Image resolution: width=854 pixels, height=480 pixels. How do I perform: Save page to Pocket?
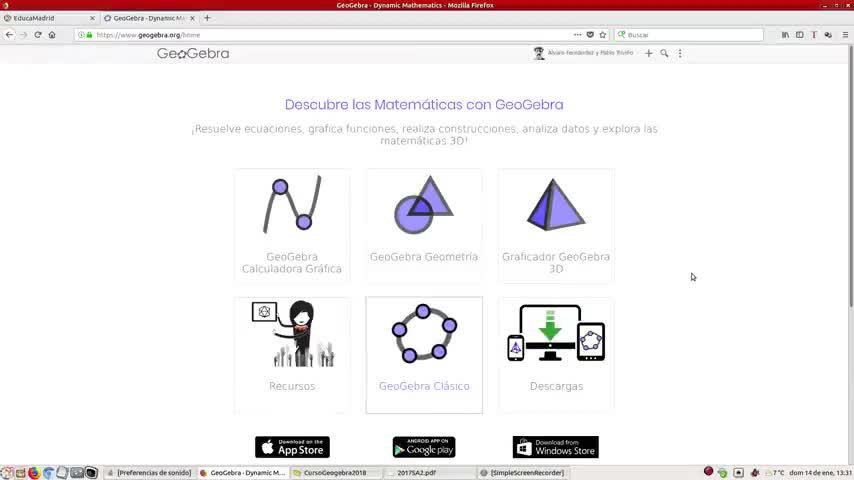[590, 34]
